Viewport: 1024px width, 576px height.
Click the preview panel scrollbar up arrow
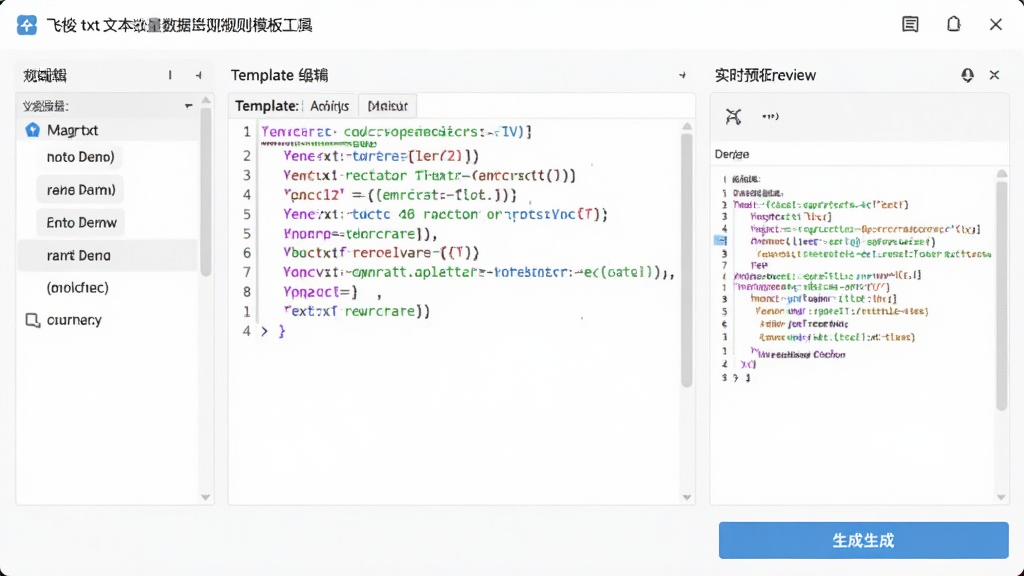(x=1002, y=174)
